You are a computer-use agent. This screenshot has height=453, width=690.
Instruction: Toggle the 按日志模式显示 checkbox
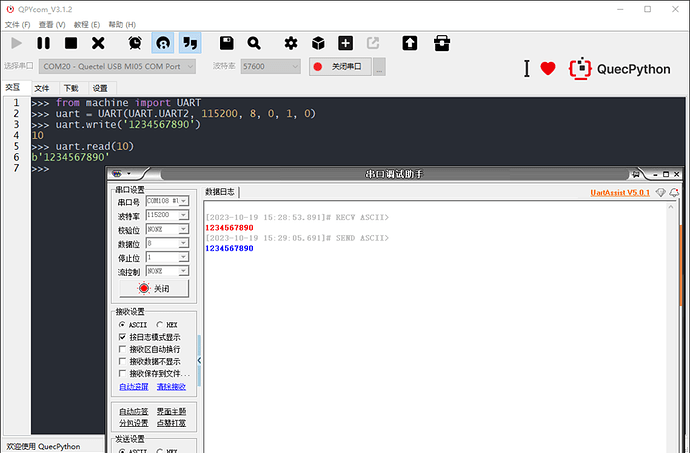tap(122, 337)
